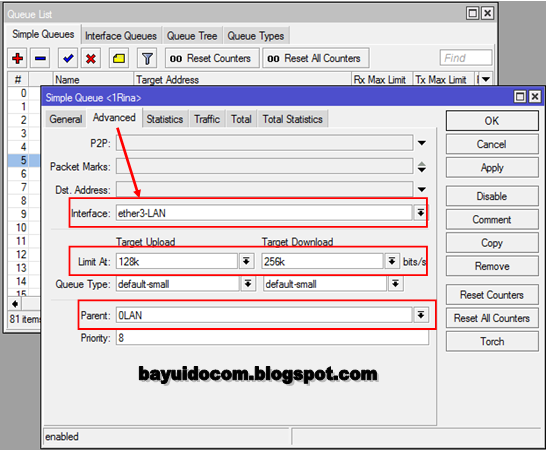This screenshot has width=547, height=450.
Task: Click the Comment button
Action: point(492,219)
